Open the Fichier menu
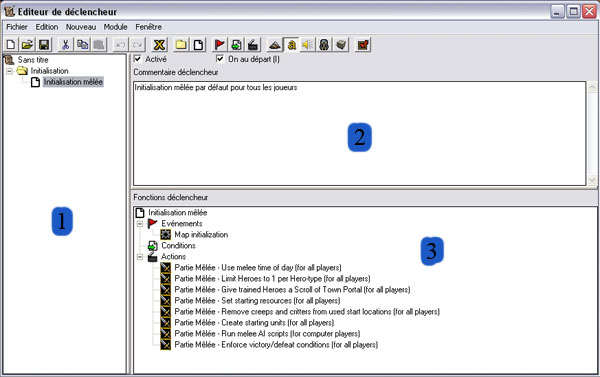The image size is (600, 377). [17, 27]
